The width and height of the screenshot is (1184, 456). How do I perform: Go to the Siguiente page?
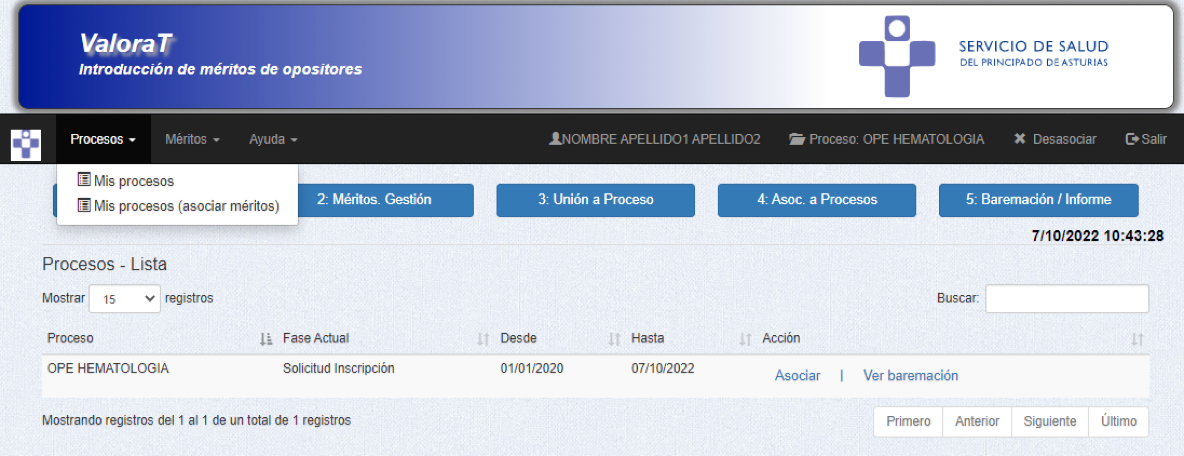point(1049,422)
